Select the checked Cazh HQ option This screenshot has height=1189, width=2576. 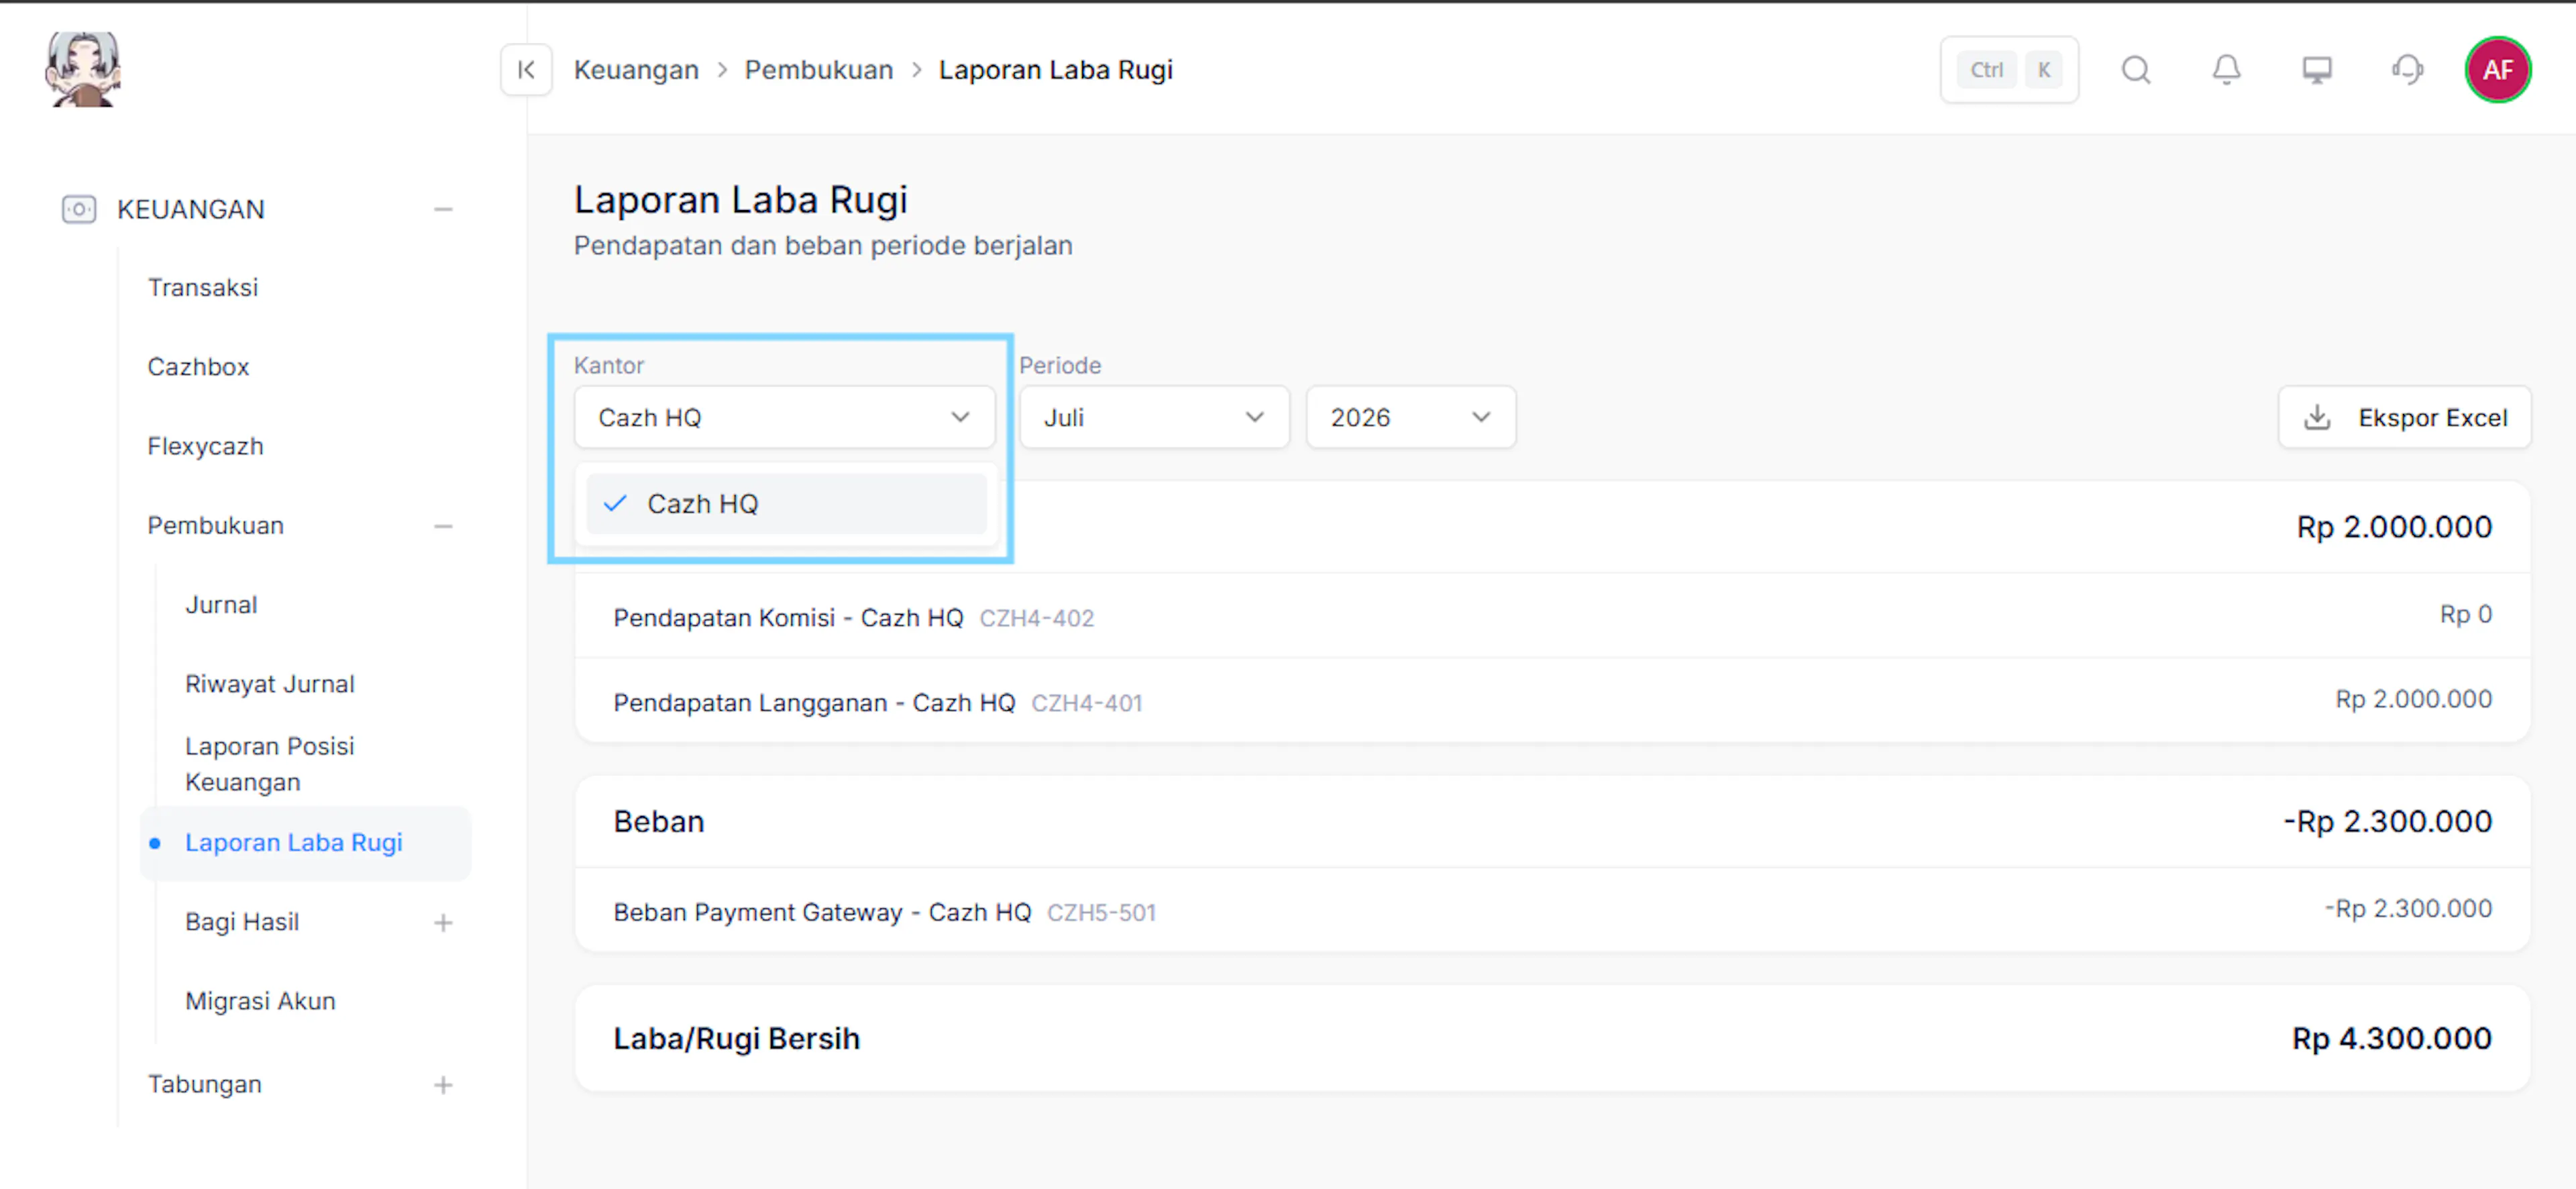point(786,503)
